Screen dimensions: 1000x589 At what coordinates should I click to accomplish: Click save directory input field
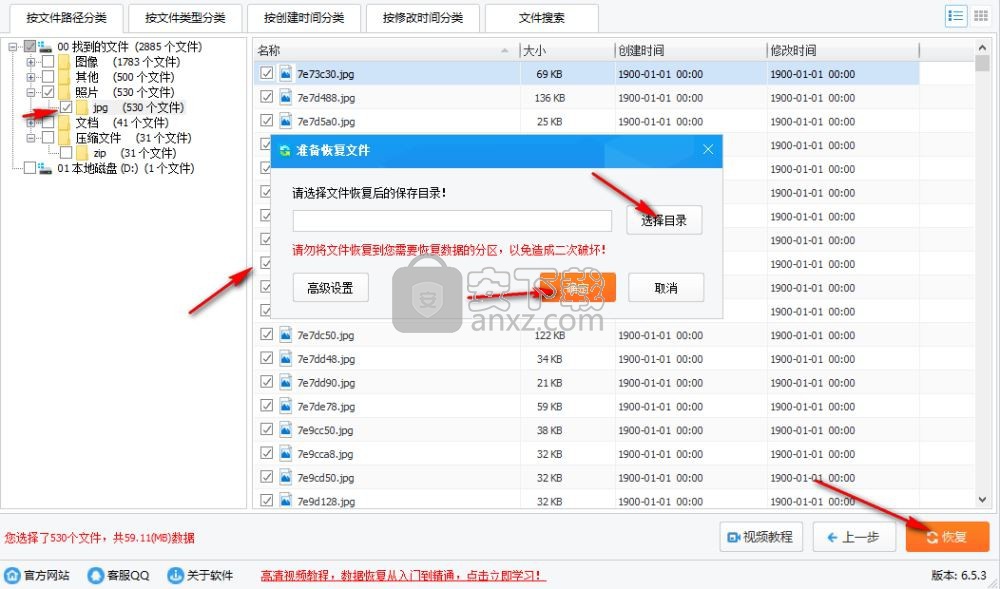(452, 221)
